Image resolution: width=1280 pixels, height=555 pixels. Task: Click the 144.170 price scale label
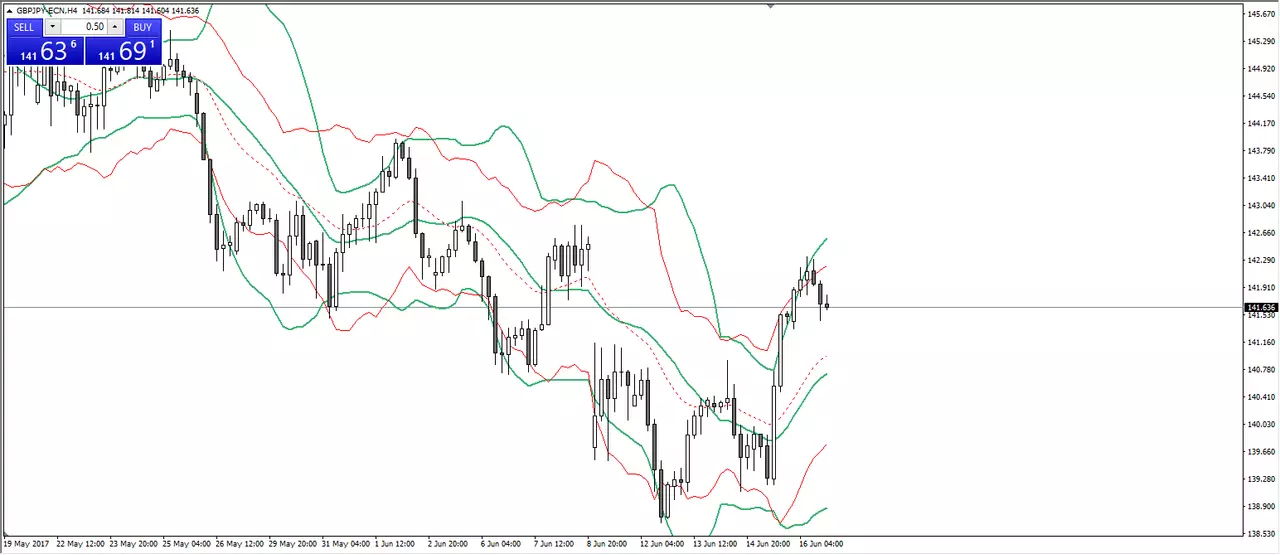click(x=1260, y=124)
